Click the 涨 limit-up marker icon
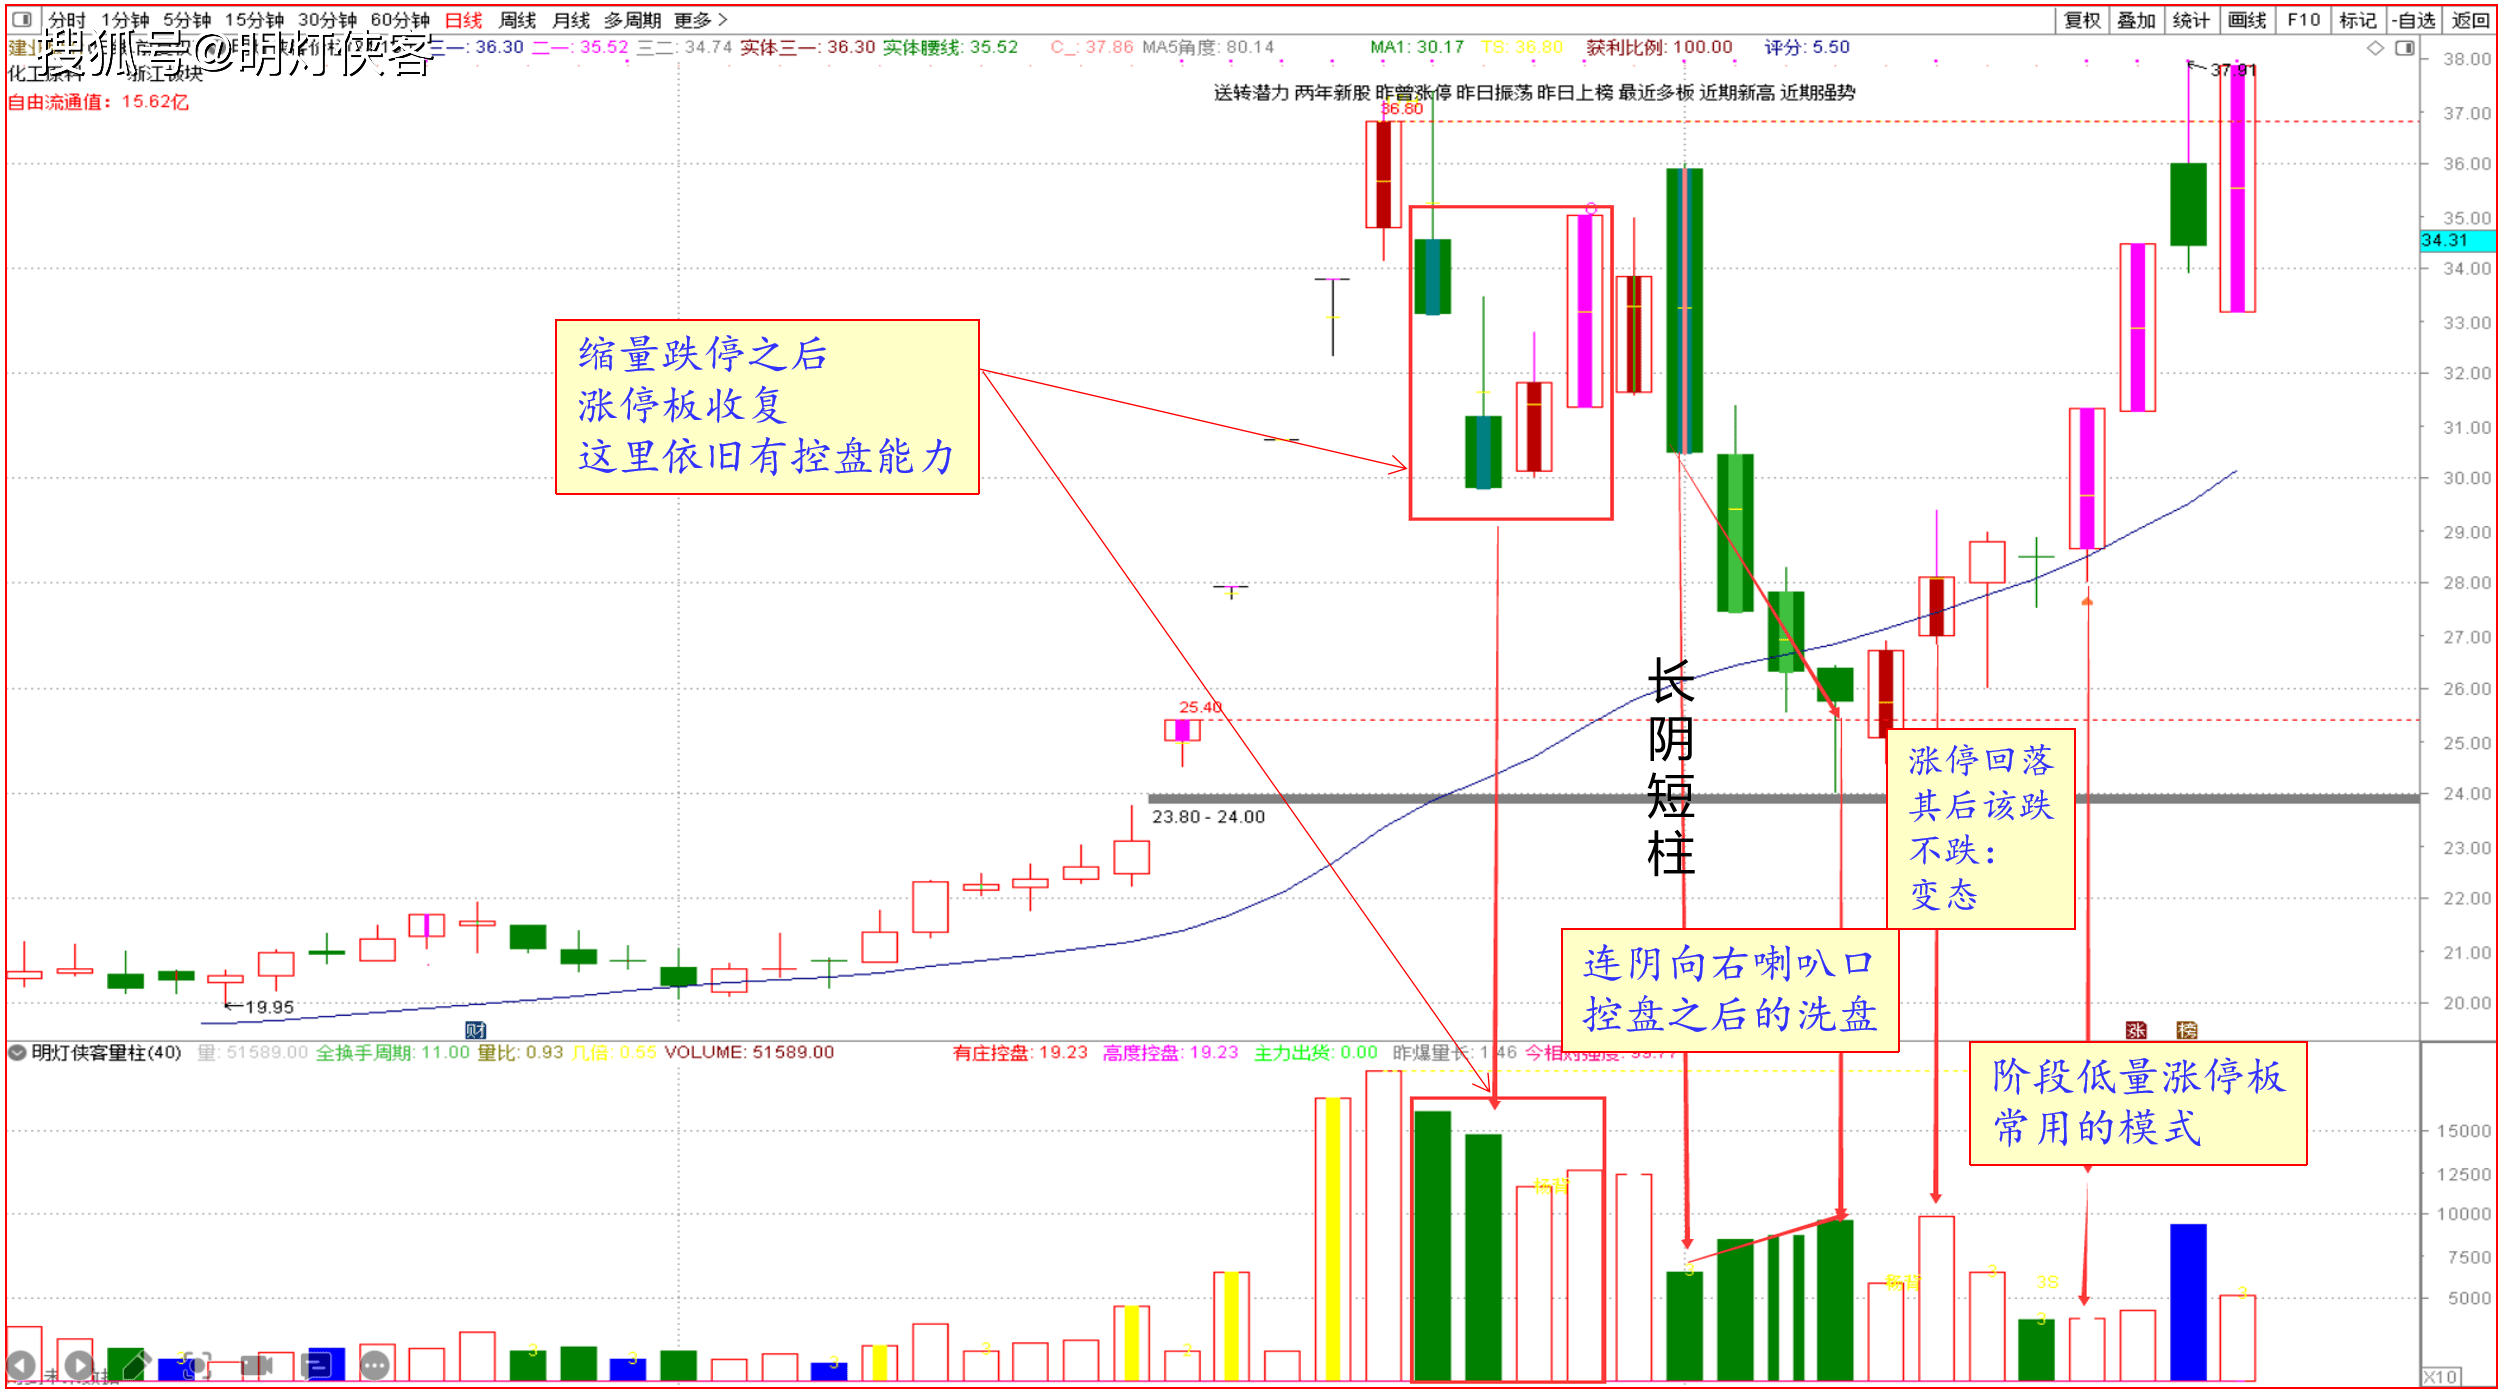The image size is (2502, 1392). 2136,1030
